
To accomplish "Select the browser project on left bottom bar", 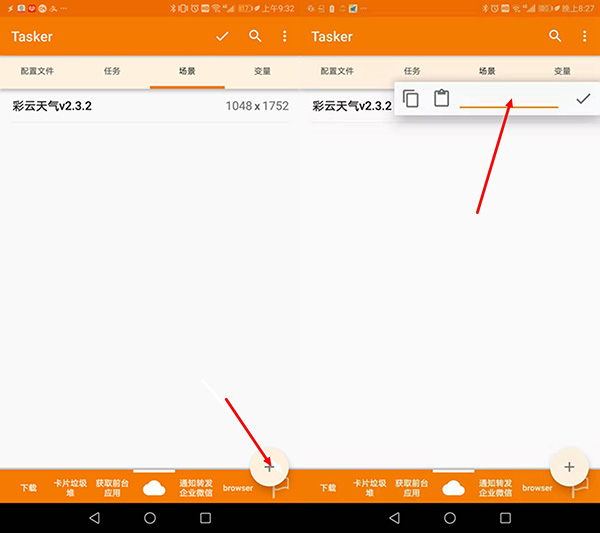I will tap(237, 488).
